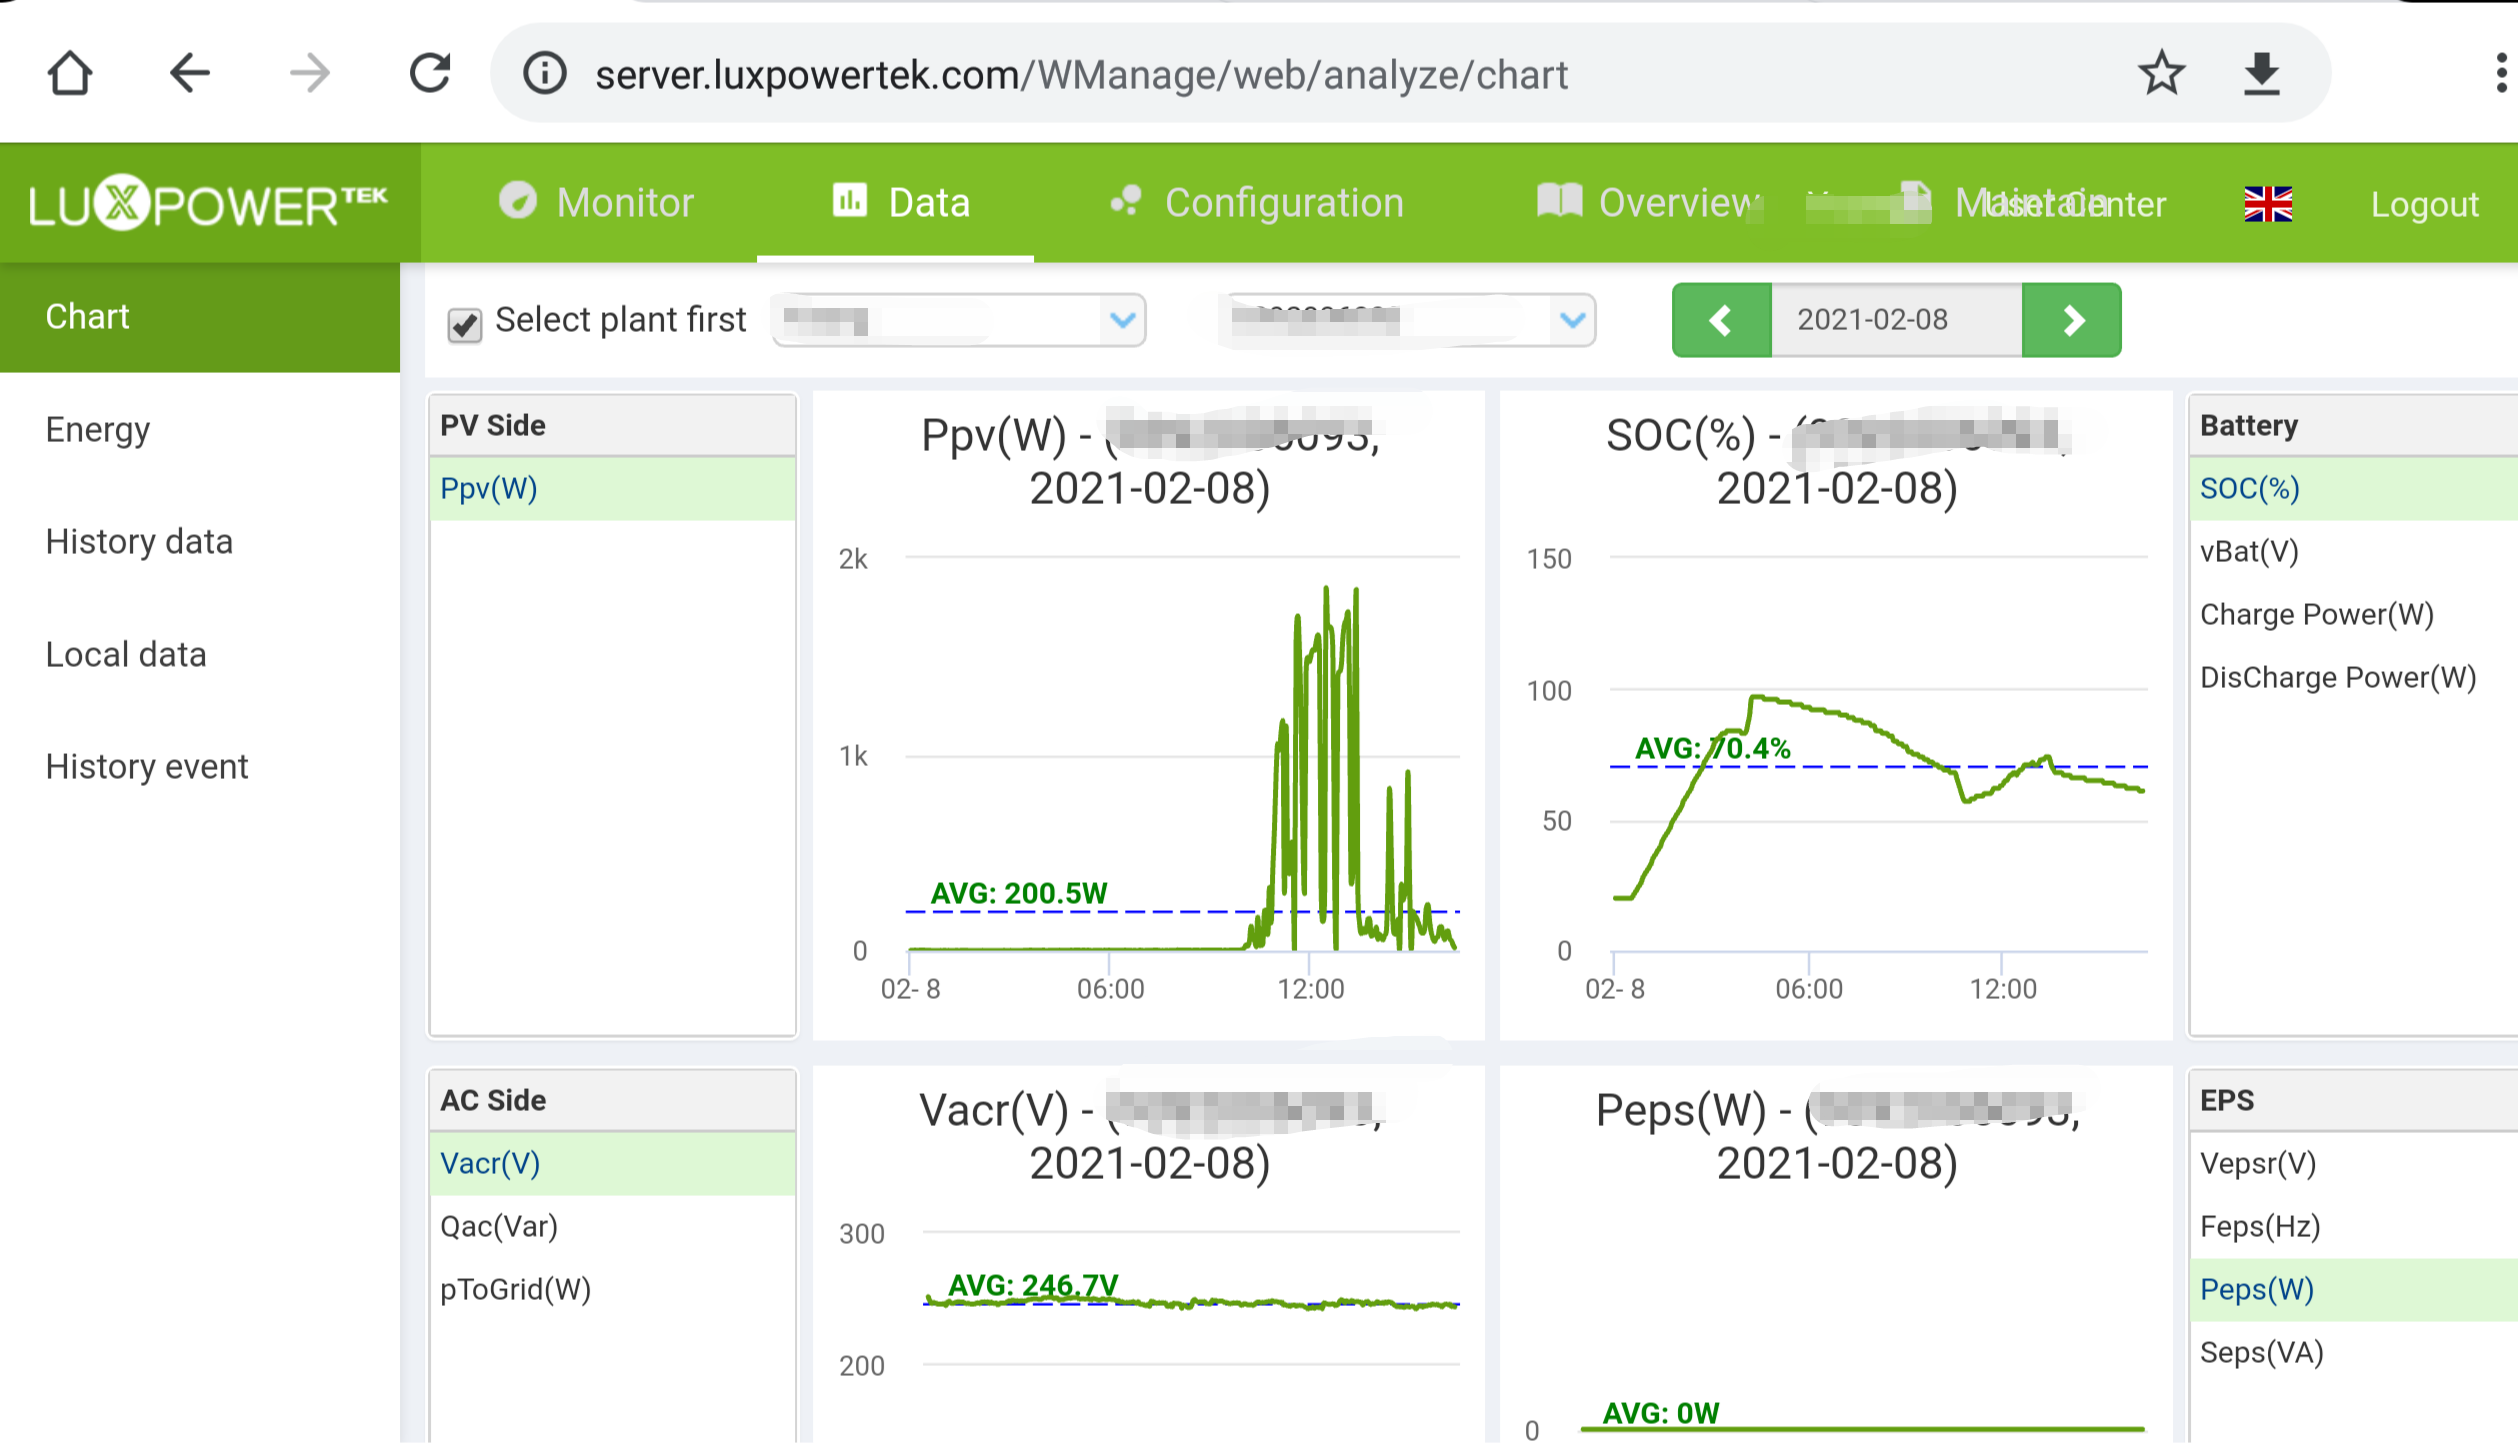Click the Ppv(W) chart plot
The height and width of the screenshot is (1443, 2518).
[x=1182, y=754]
